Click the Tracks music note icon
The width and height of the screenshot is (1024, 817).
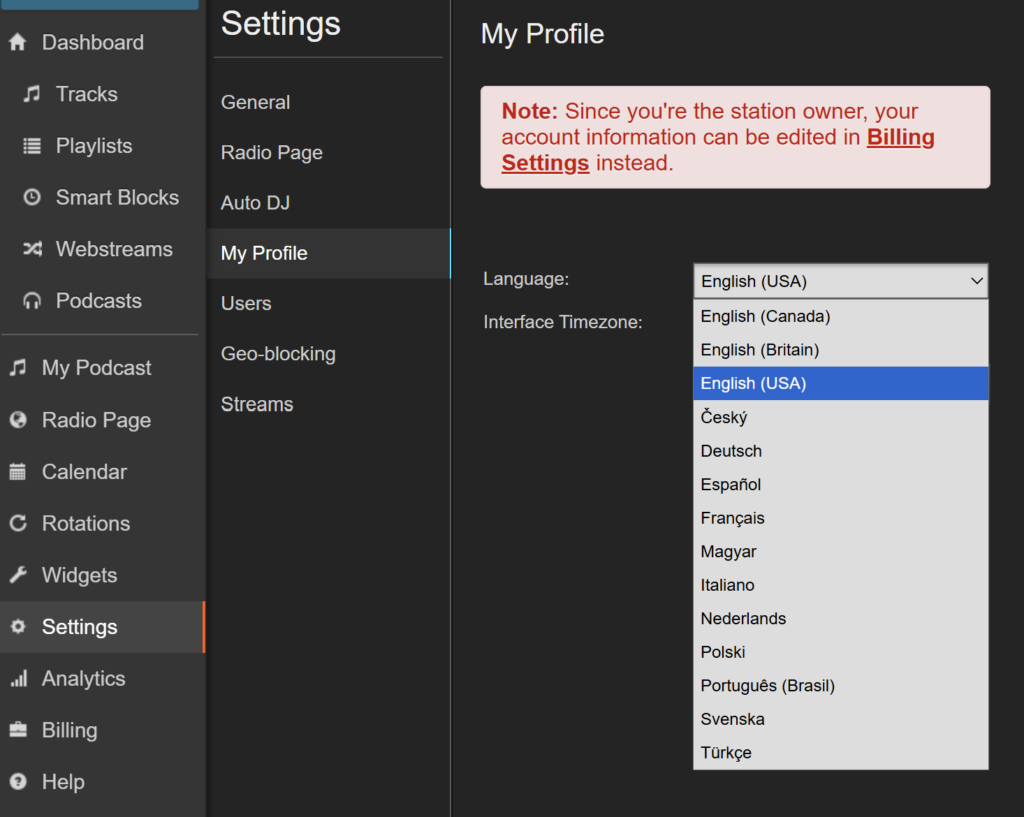tap(31, 94)
